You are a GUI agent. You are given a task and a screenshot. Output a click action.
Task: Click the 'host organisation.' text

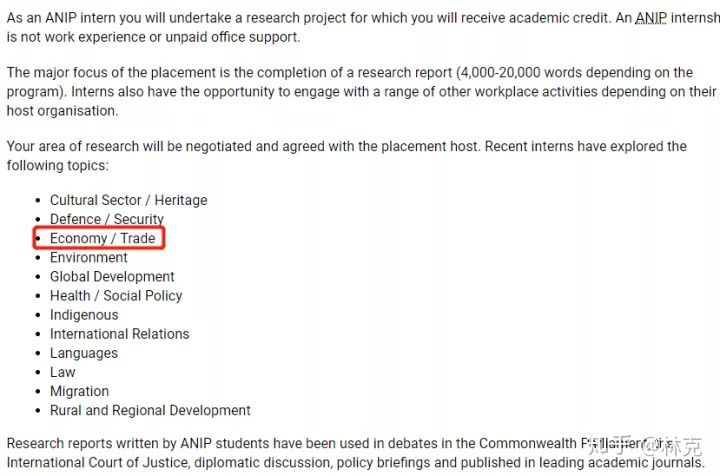pos(62,111)
